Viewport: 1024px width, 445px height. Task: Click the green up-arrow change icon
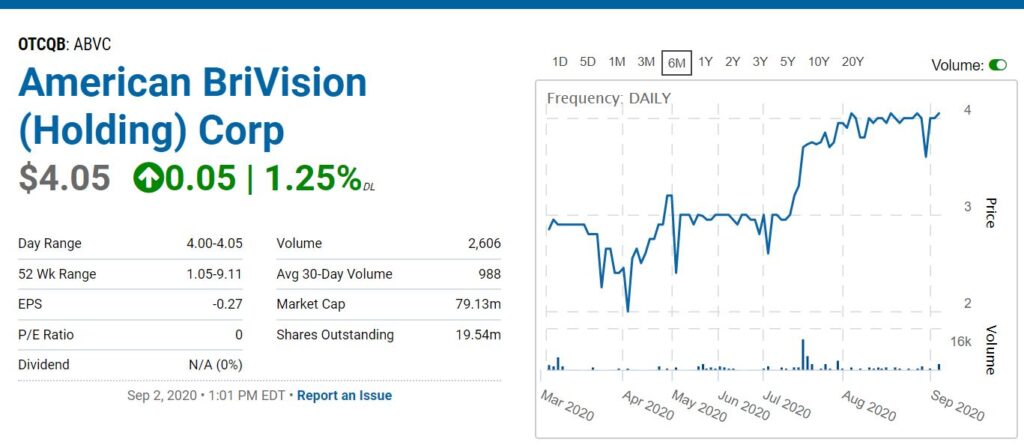tap(148, 178)
